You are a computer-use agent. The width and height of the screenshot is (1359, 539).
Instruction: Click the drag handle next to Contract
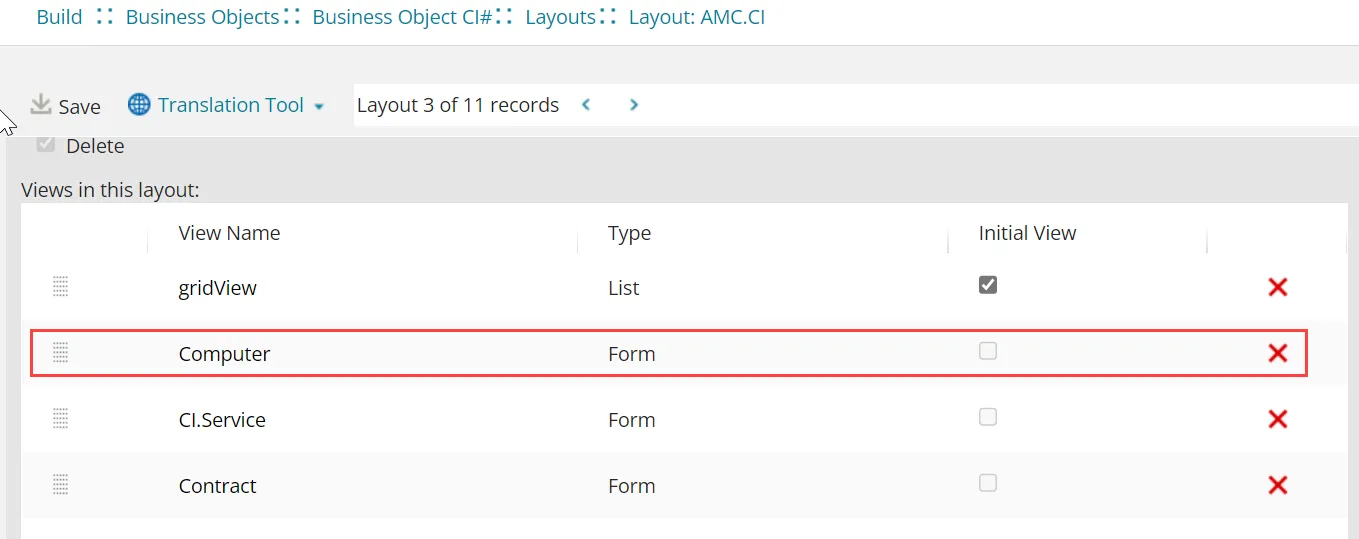click(x=60, y=485)
